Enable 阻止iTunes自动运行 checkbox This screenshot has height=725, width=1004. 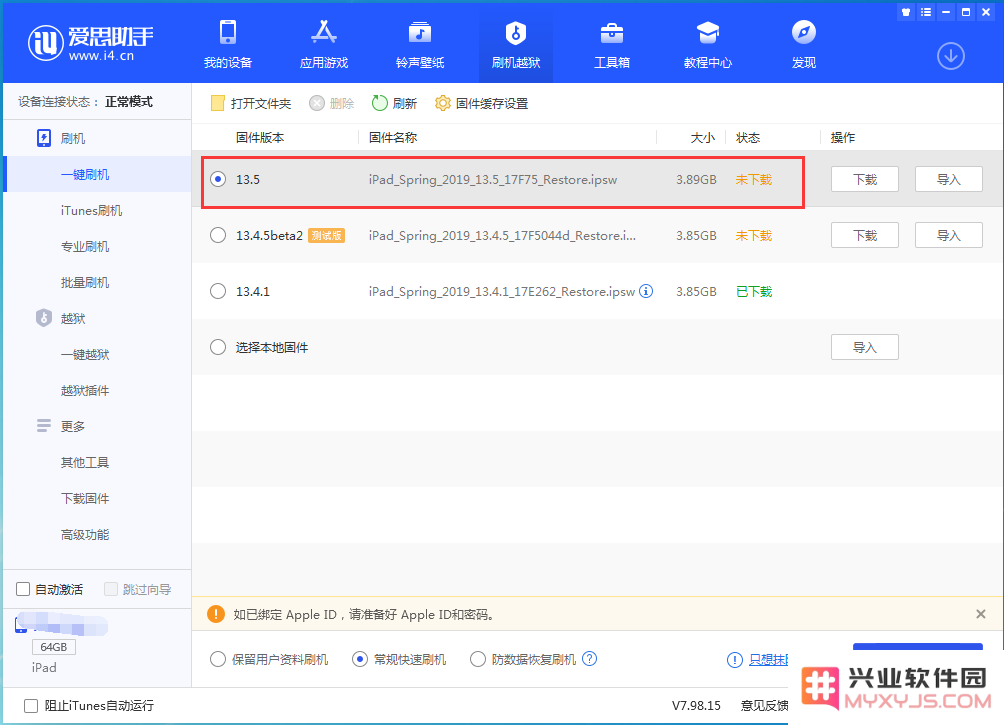31,706
